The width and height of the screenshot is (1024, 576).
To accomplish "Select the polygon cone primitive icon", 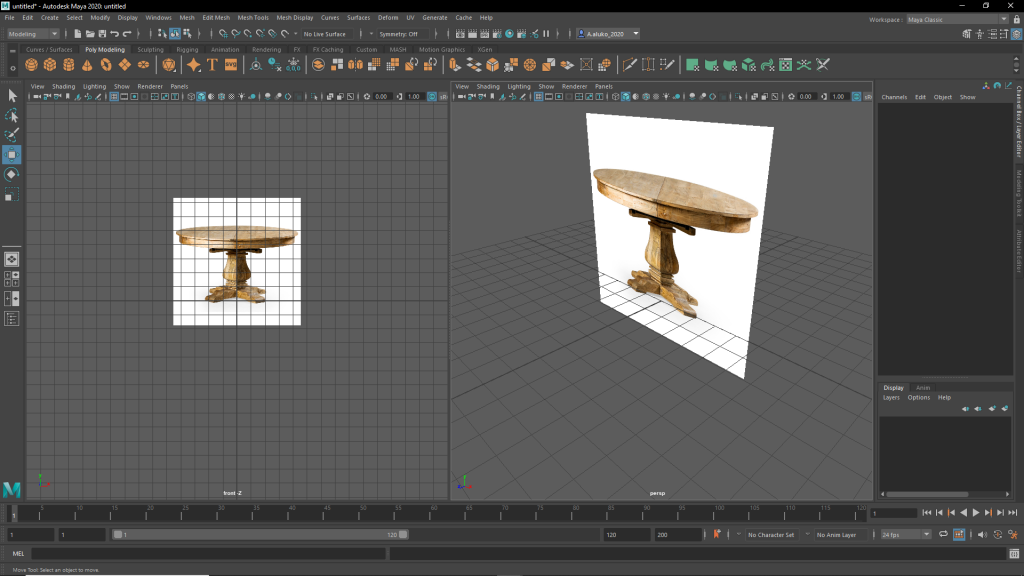I will (87, 65).
